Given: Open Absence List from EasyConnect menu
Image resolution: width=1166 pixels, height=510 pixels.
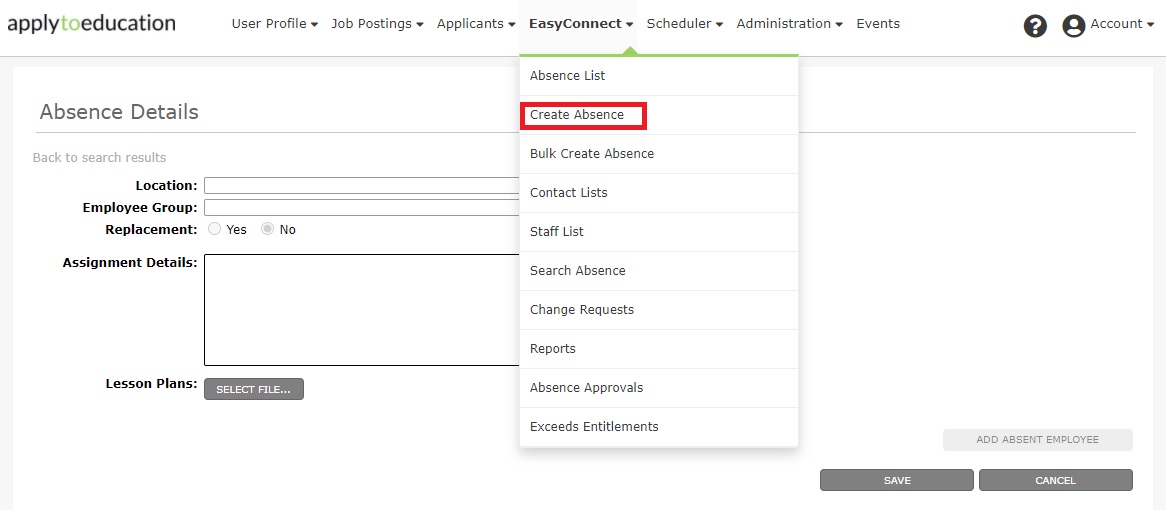Looking at the screenshot, I should pos(567,76).
